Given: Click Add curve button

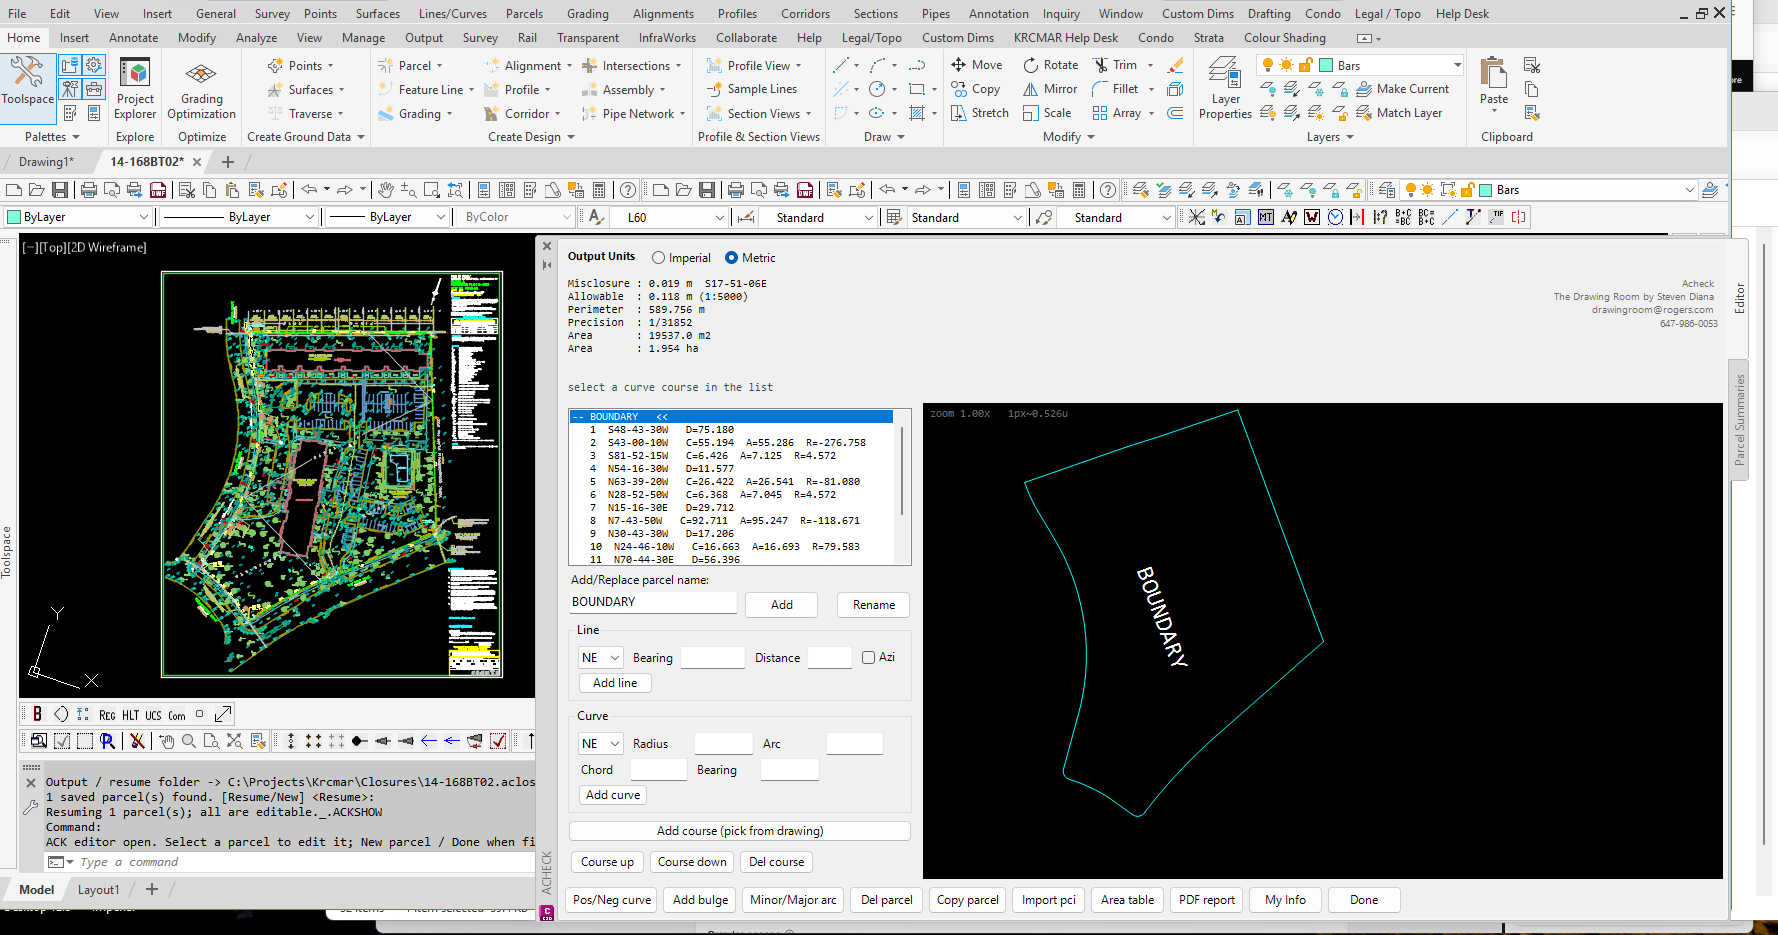Looking at the screenshot, I should [613, 795].
